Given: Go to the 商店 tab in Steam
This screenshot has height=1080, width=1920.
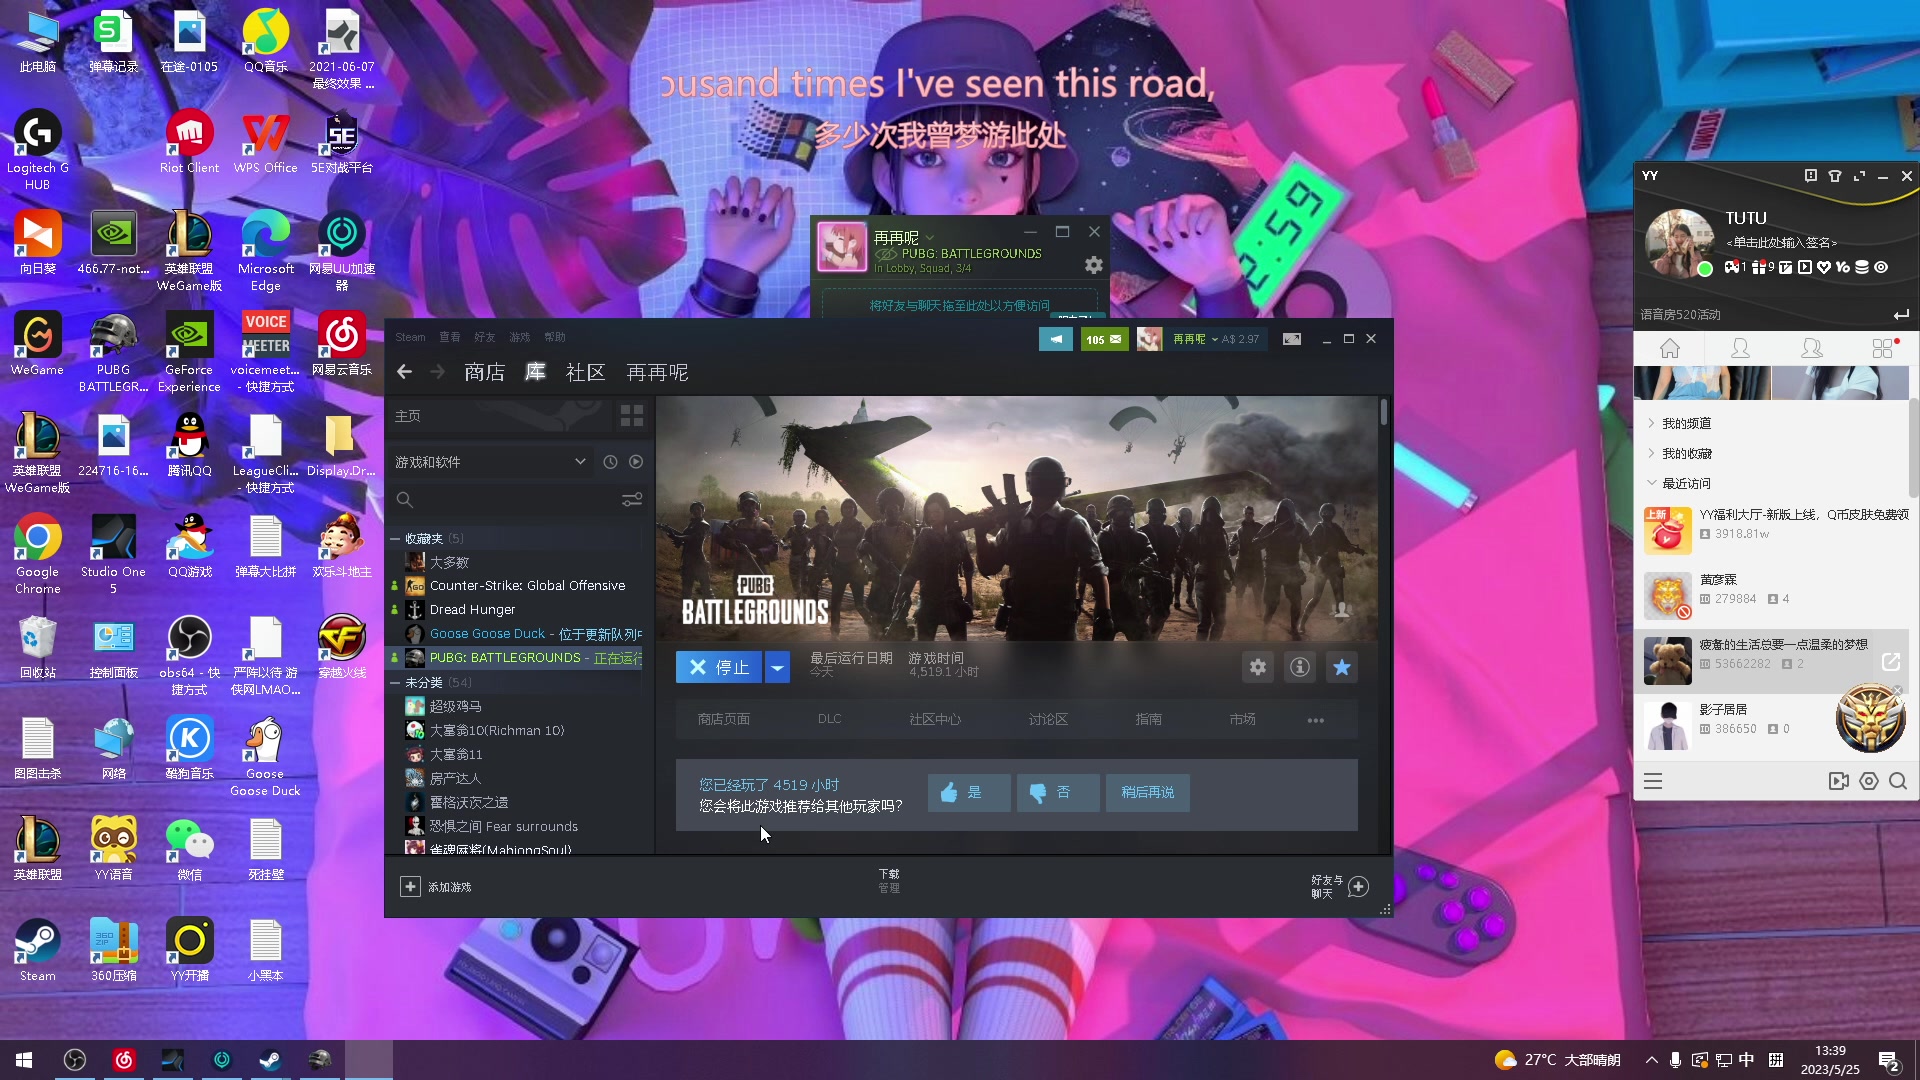Looking at the screenshot, I should (x=485, y=372).
